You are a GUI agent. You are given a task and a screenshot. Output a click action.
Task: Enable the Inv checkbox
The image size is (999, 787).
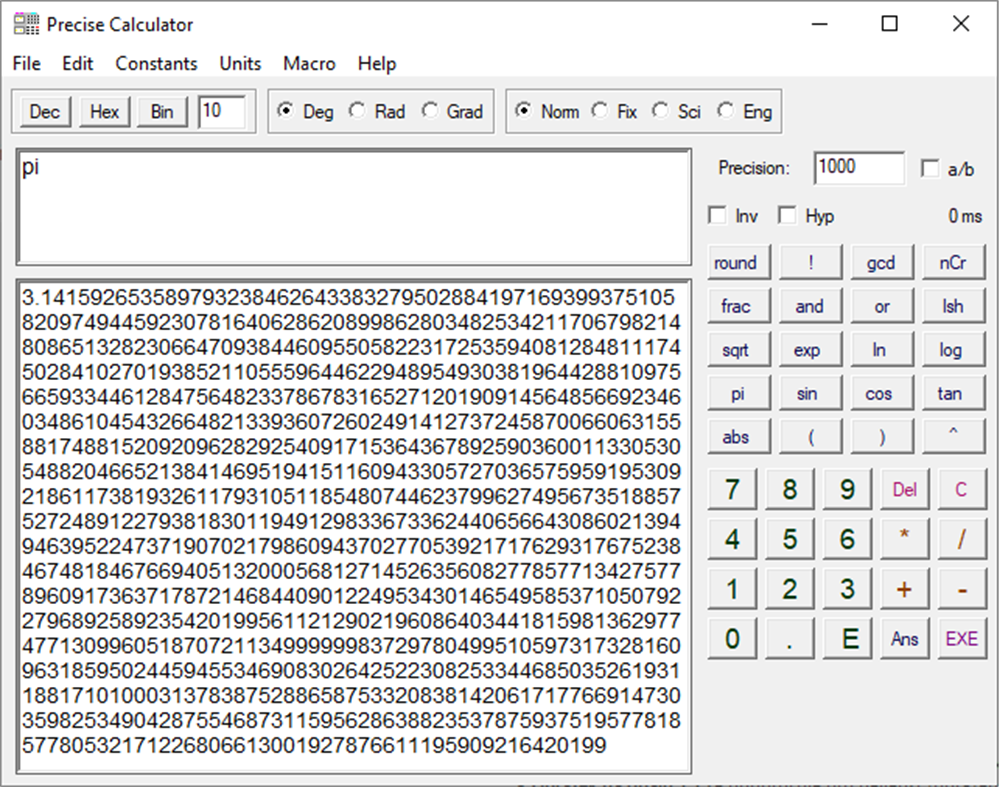[717, 215]
